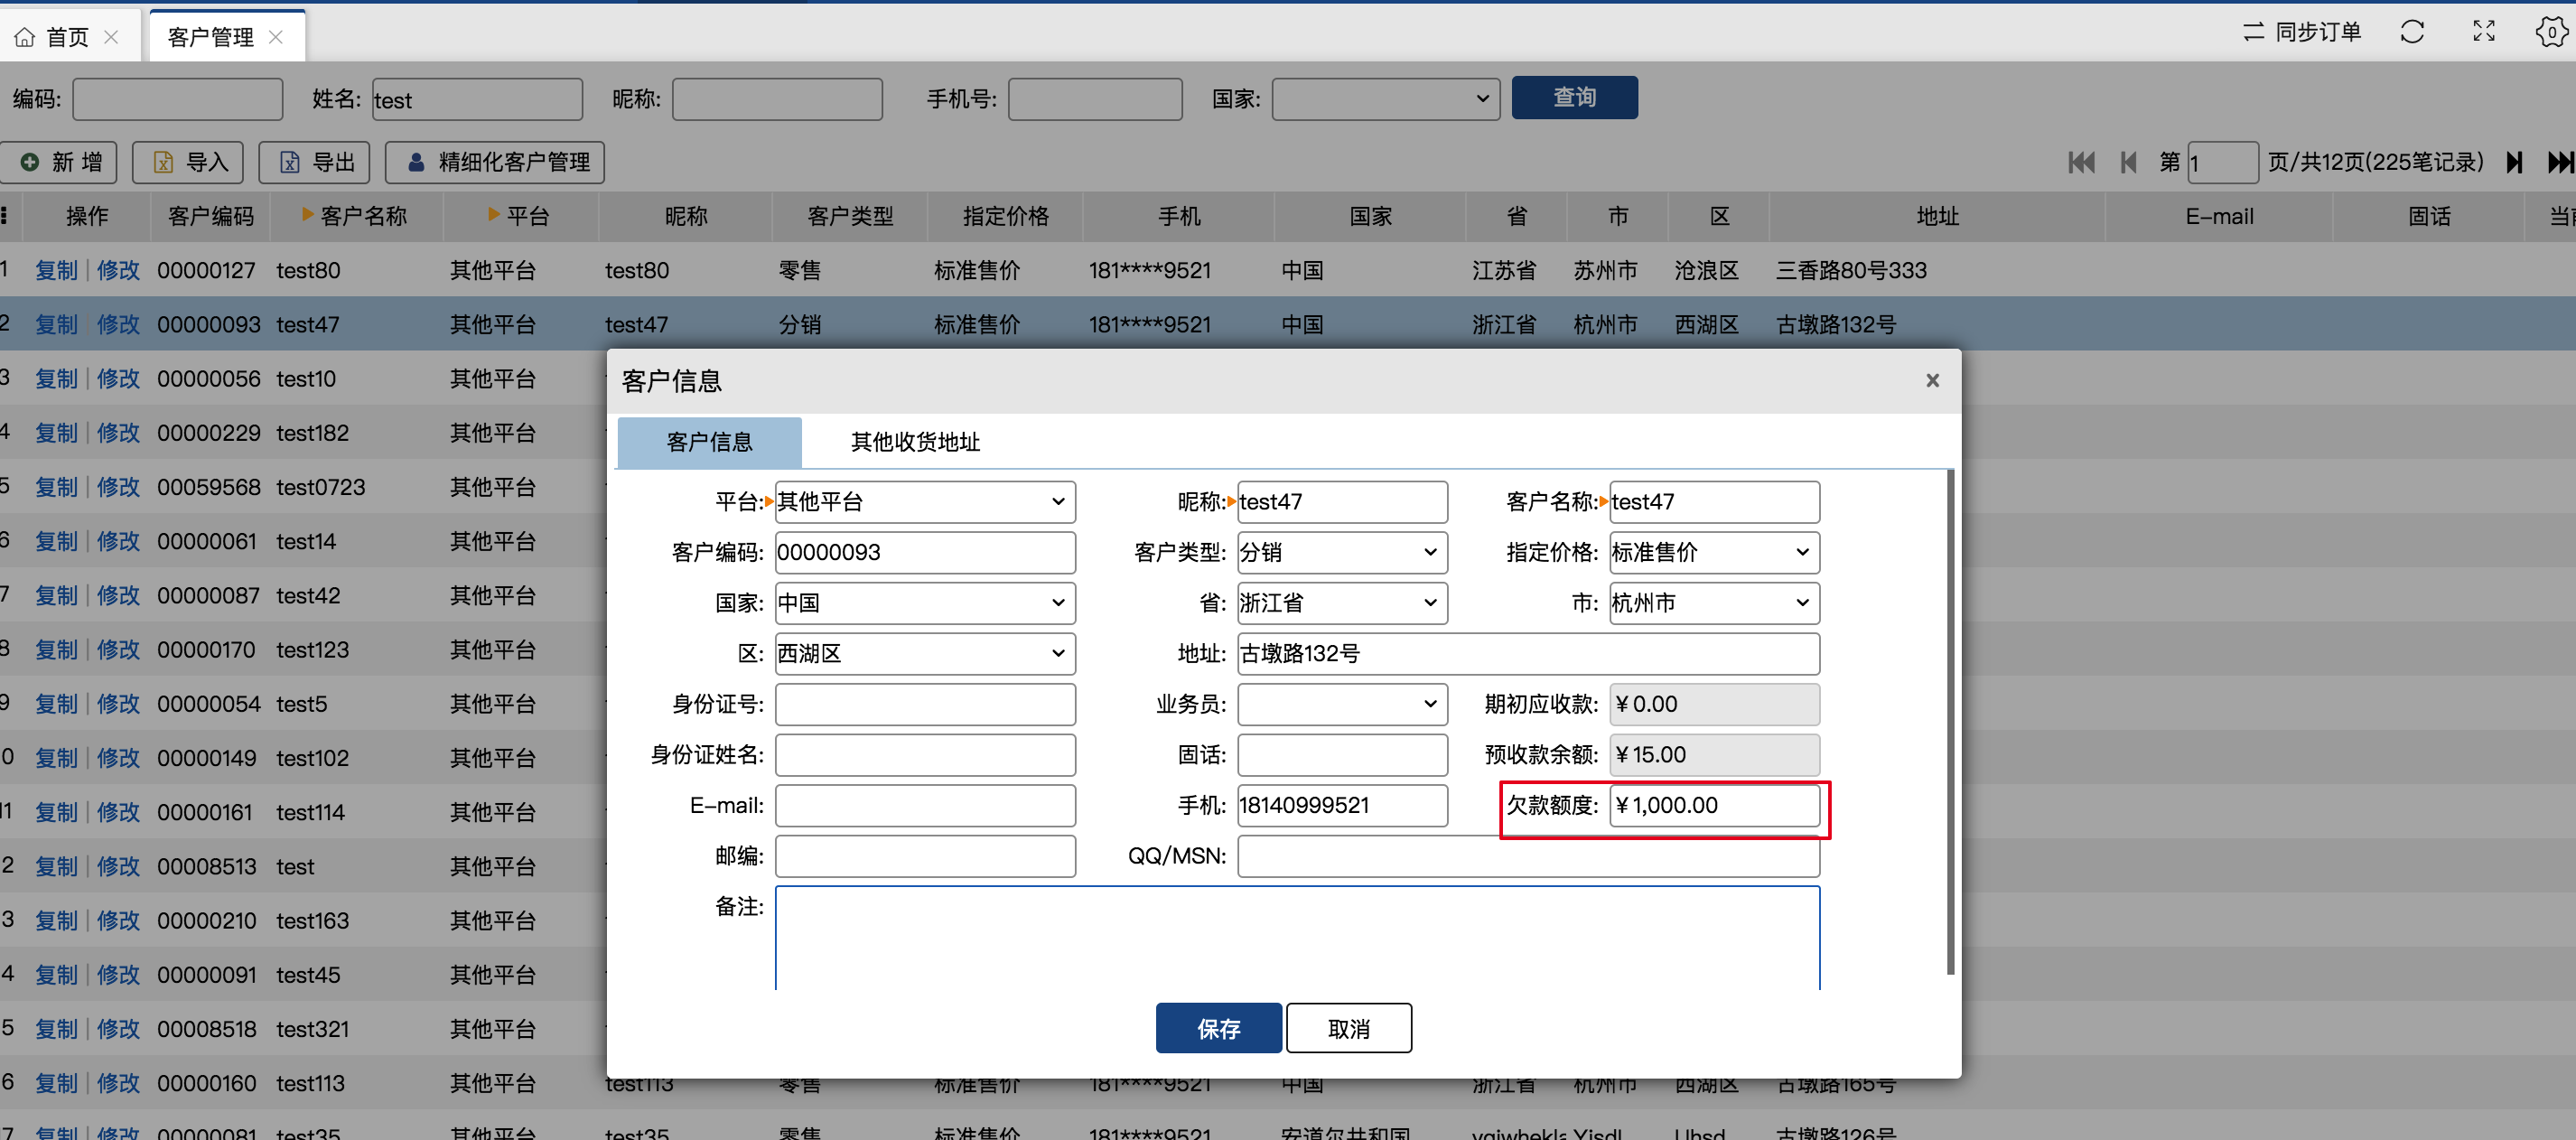Click 取消 to cancel the dialog
The image size is (2576, 1140).
(1348, 1028)
